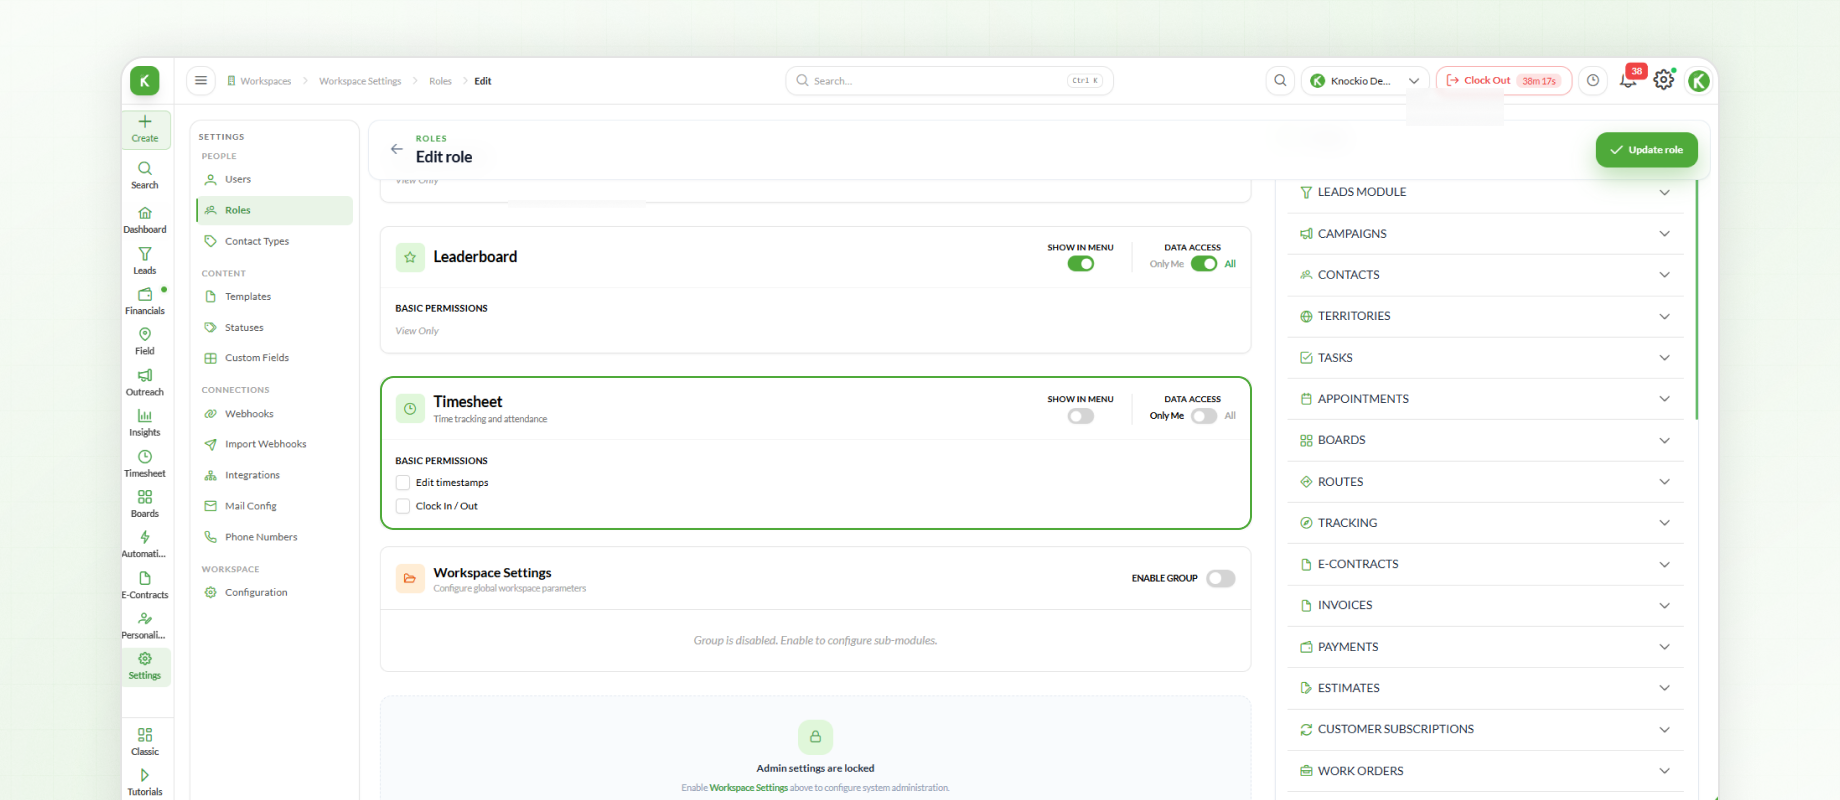Open the notifications bell icon

tap(1628, 81)
